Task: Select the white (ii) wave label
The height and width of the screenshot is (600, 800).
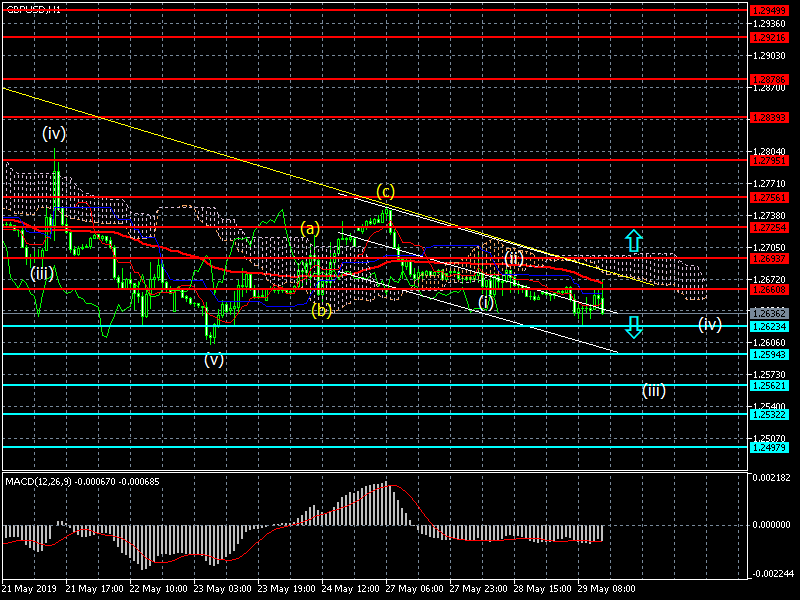Action: (514, 258)
